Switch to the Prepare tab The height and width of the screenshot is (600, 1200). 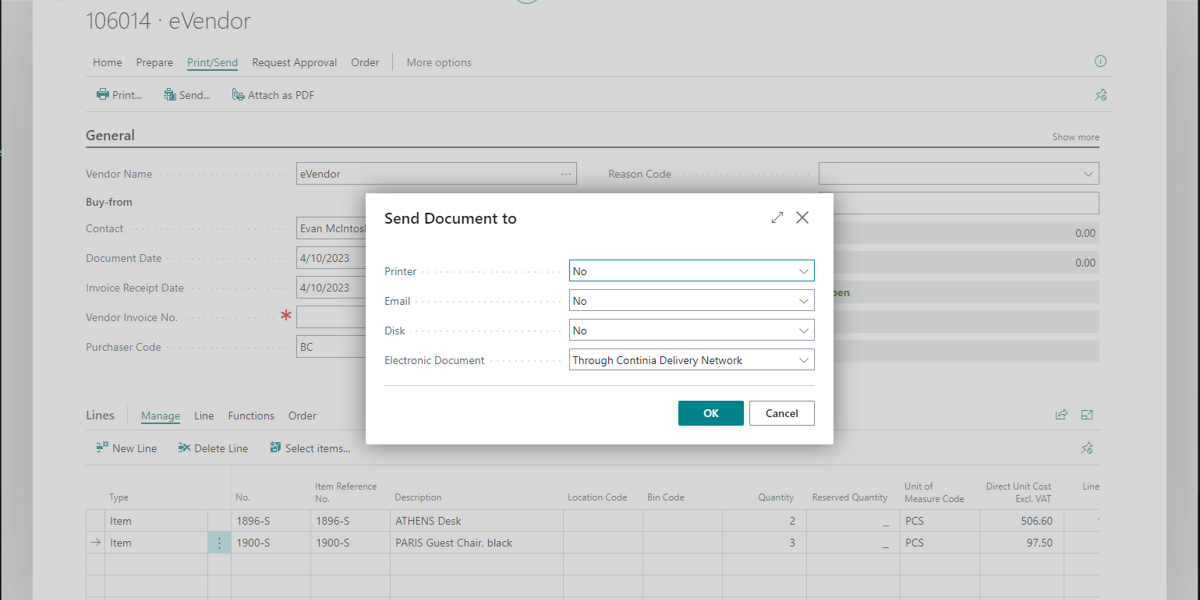pos(154,62)
